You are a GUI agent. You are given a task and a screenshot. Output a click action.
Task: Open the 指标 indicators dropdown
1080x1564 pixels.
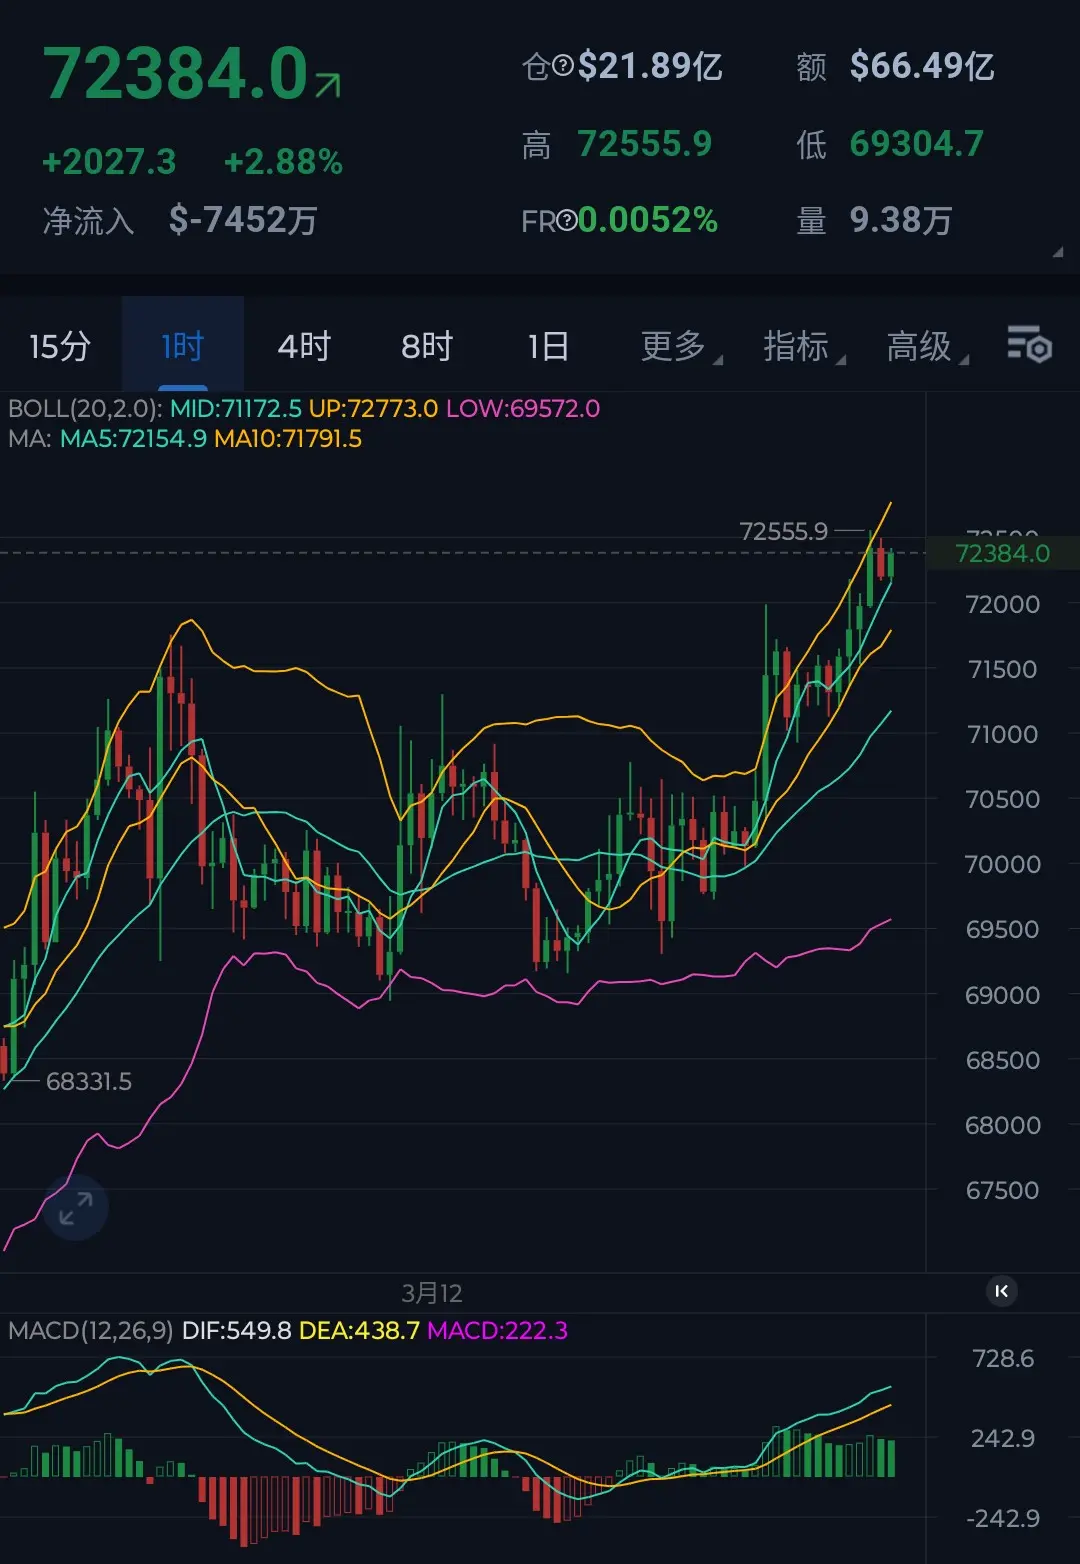pyautogui.click(x=804, y=346)
